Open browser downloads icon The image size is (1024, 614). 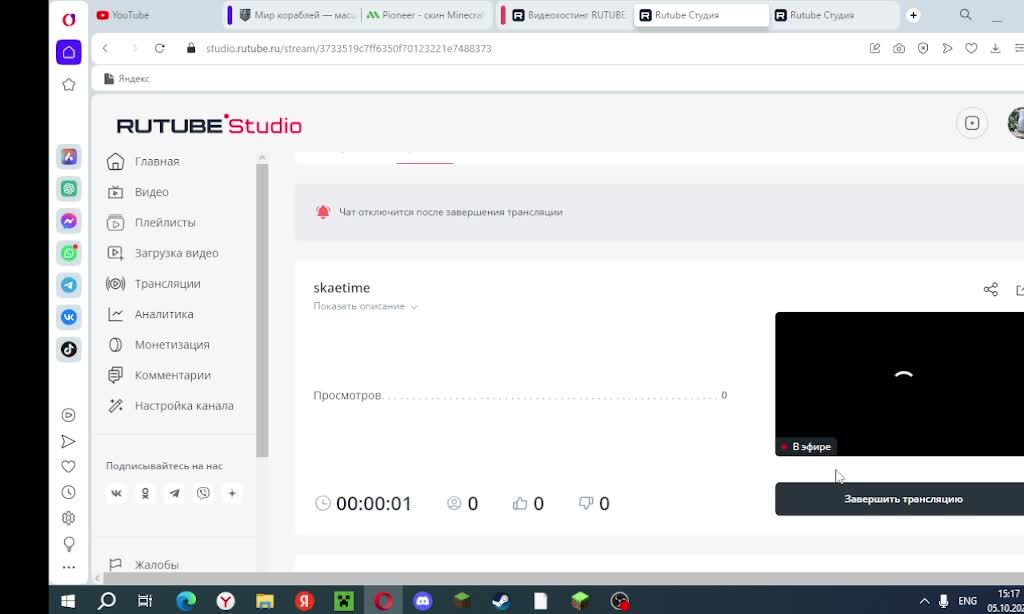[995, 48]
